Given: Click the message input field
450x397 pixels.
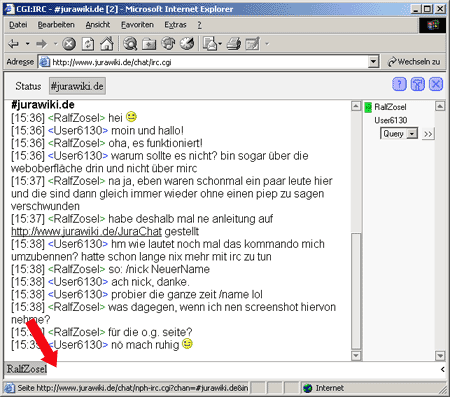Looking at the screenshot, I should click(x=243, y=369).
